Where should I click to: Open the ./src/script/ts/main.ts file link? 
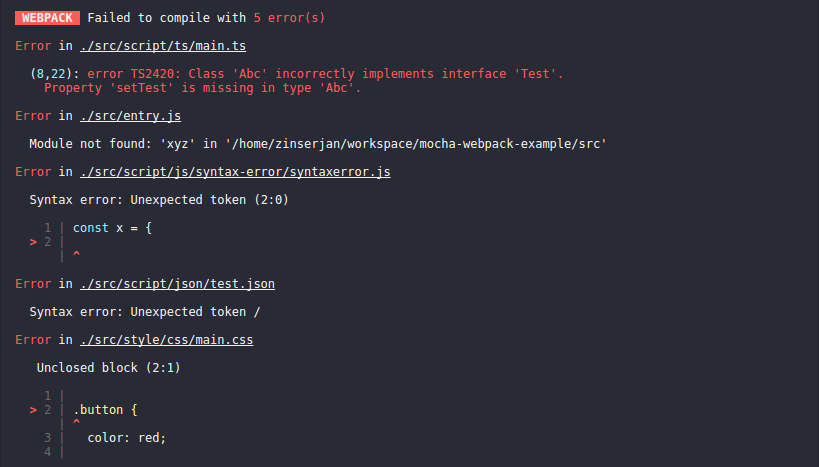[163, 46]
